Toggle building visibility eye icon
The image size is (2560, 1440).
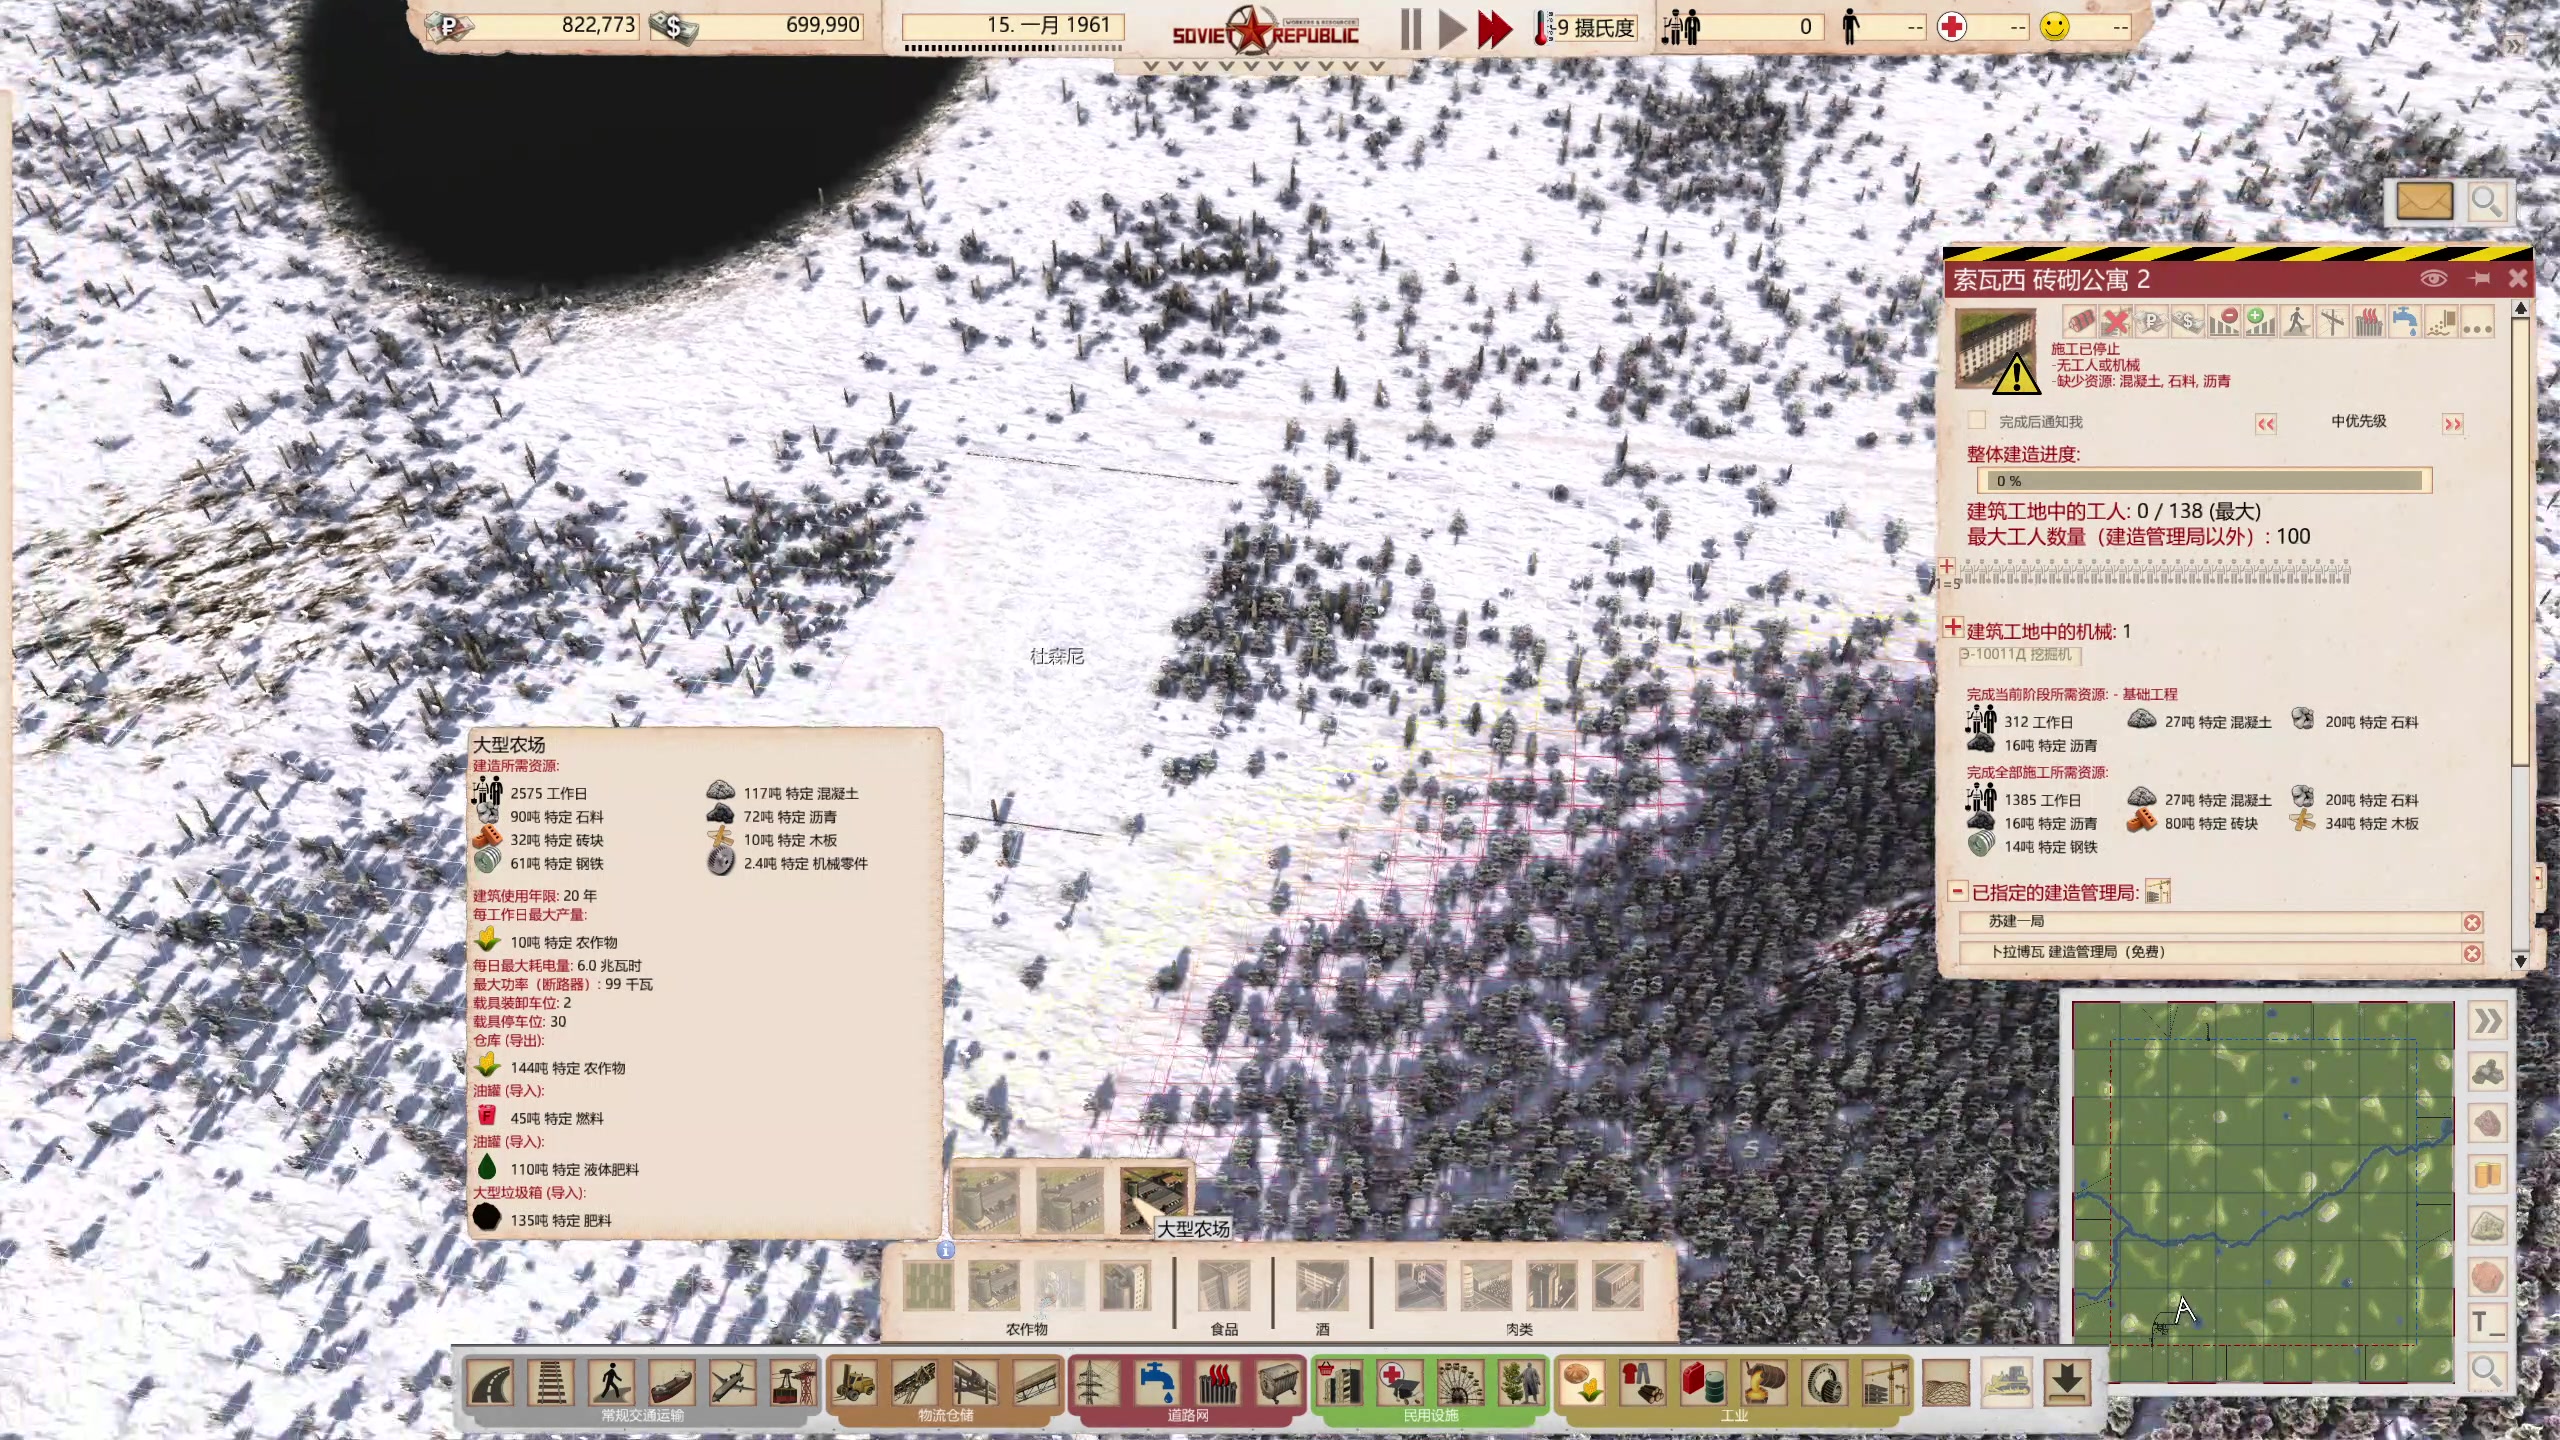(x=2433, y=279)
